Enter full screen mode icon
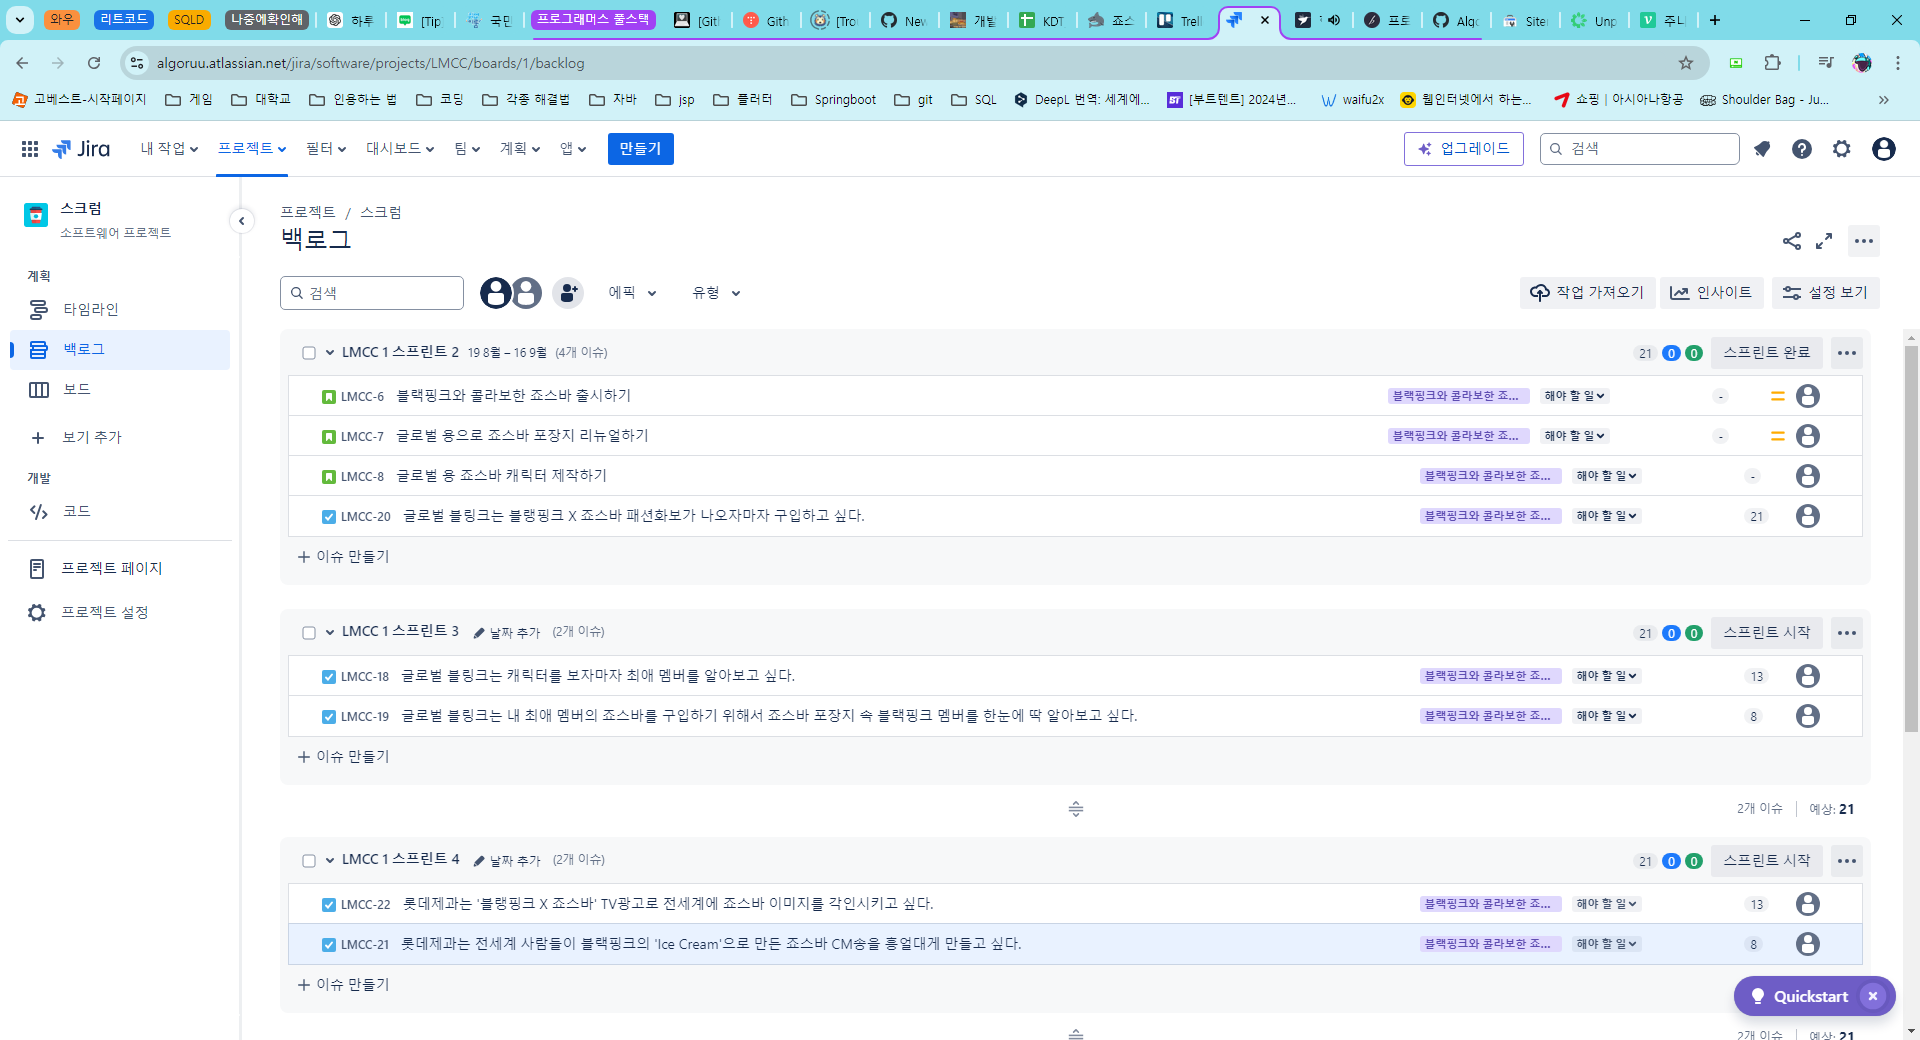Image resolution: width=1920 pixels, height=1040 pixels. tap(1824, 241)
